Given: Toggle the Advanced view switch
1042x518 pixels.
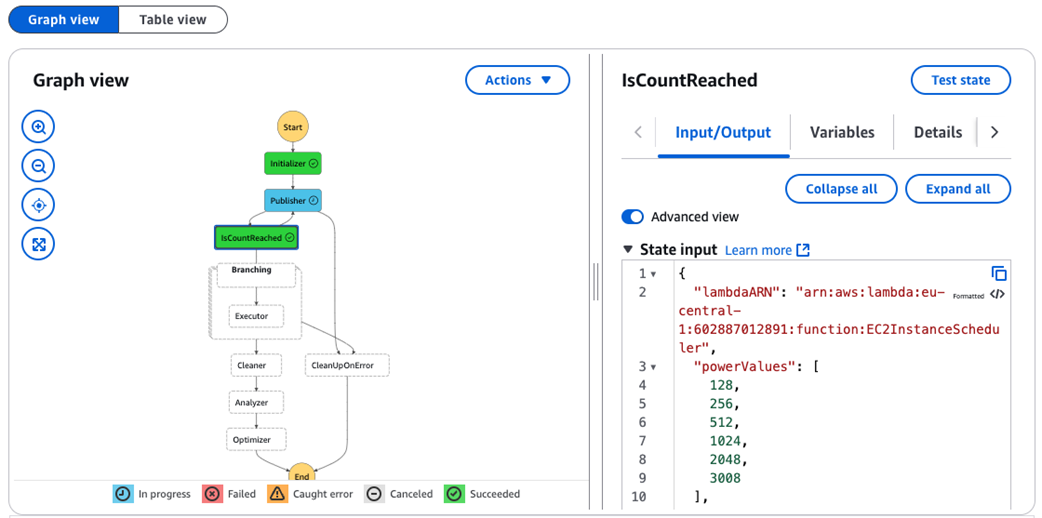Looking at the screenshot, I should point(633,217).
